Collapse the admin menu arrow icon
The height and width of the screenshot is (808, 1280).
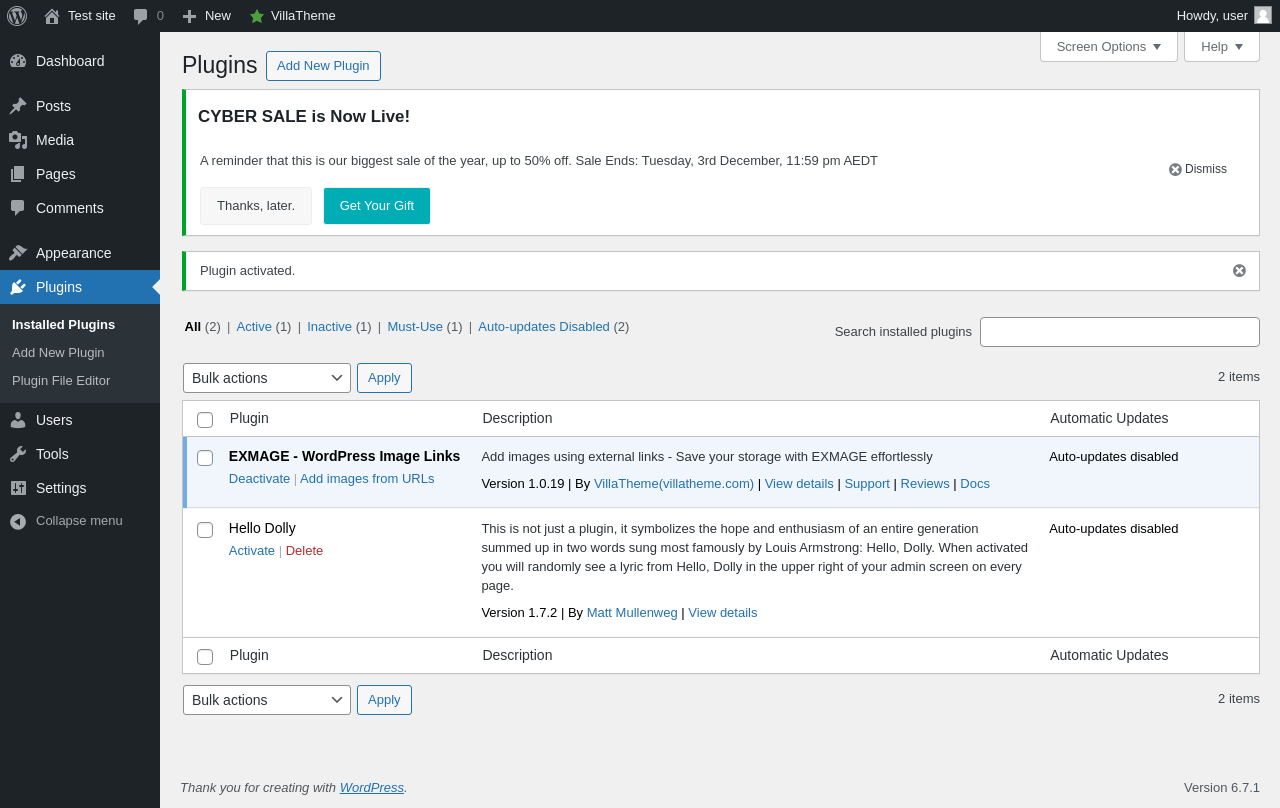[x=18, y=521]
